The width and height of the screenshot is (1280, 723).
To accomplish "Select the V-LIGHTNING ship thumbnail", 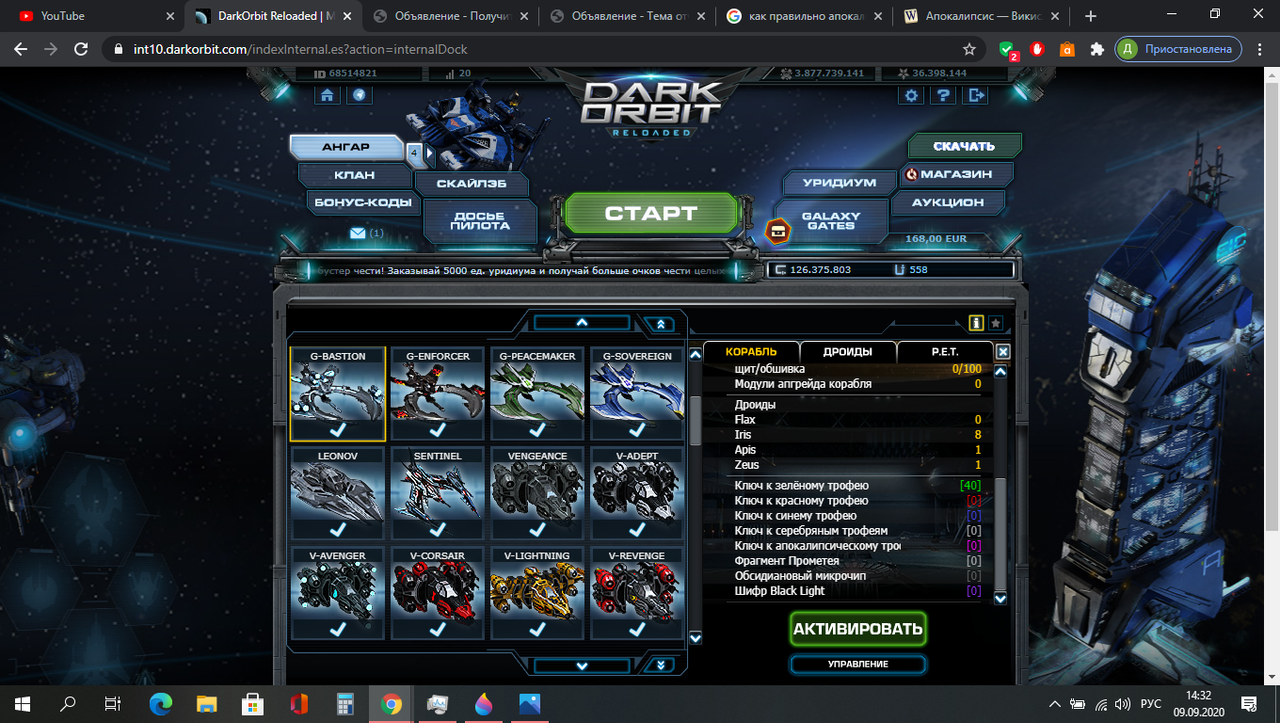I will (x=537, y=592).
